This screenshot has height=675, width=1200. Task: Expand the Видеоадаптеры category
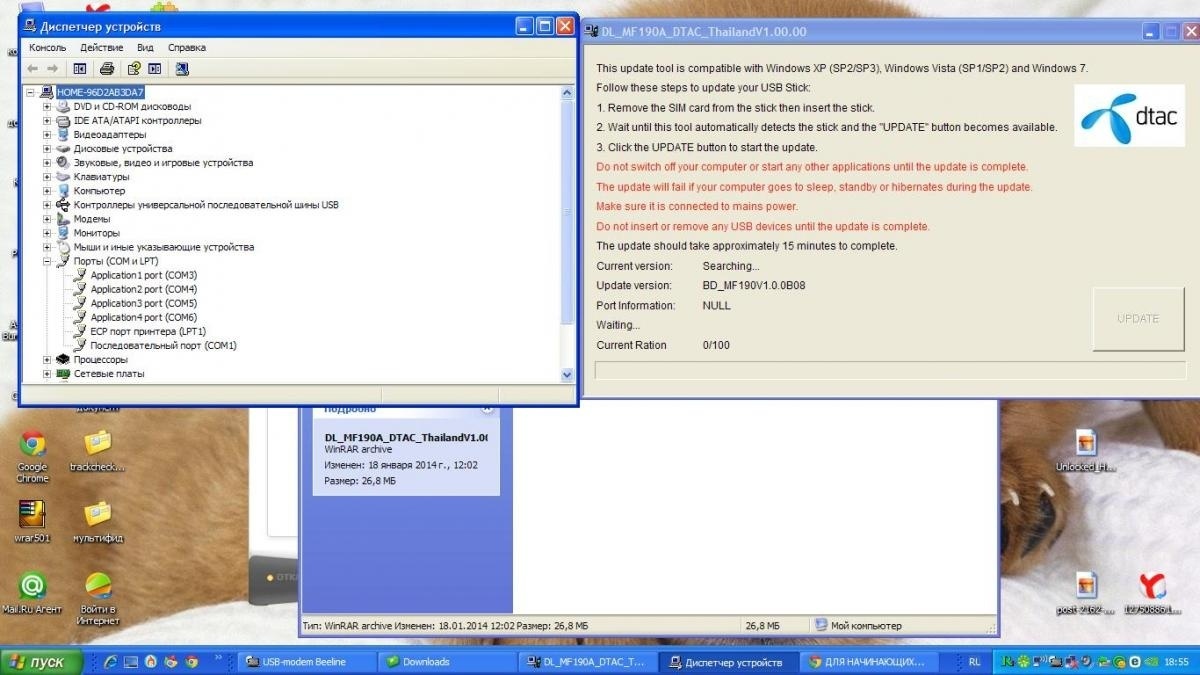tap(47, 134)
